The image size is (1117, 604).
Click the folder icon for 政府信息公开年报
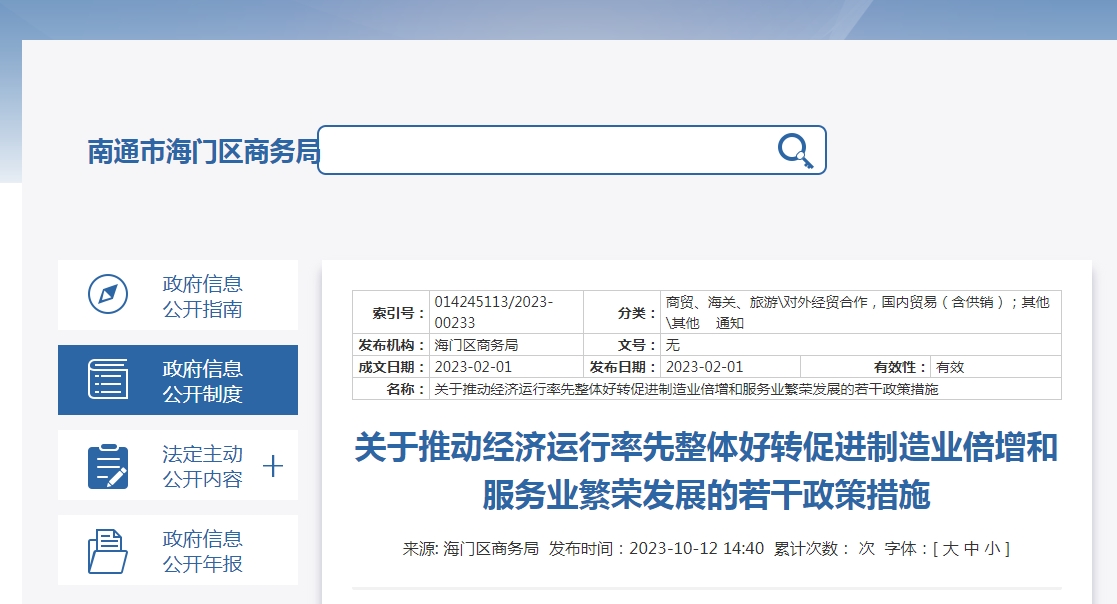point(108,550)
